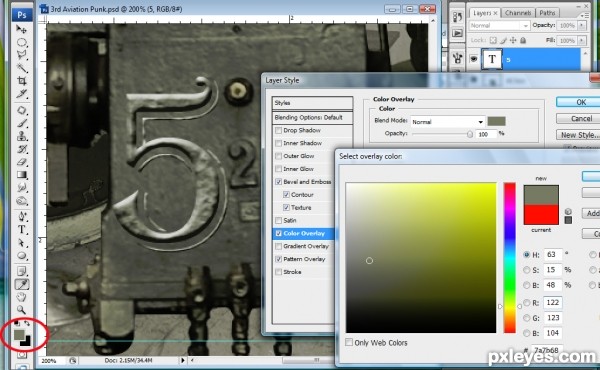Screen dimensions: 600x370
Task: Select the Hand tool
Action: point(21,297)
